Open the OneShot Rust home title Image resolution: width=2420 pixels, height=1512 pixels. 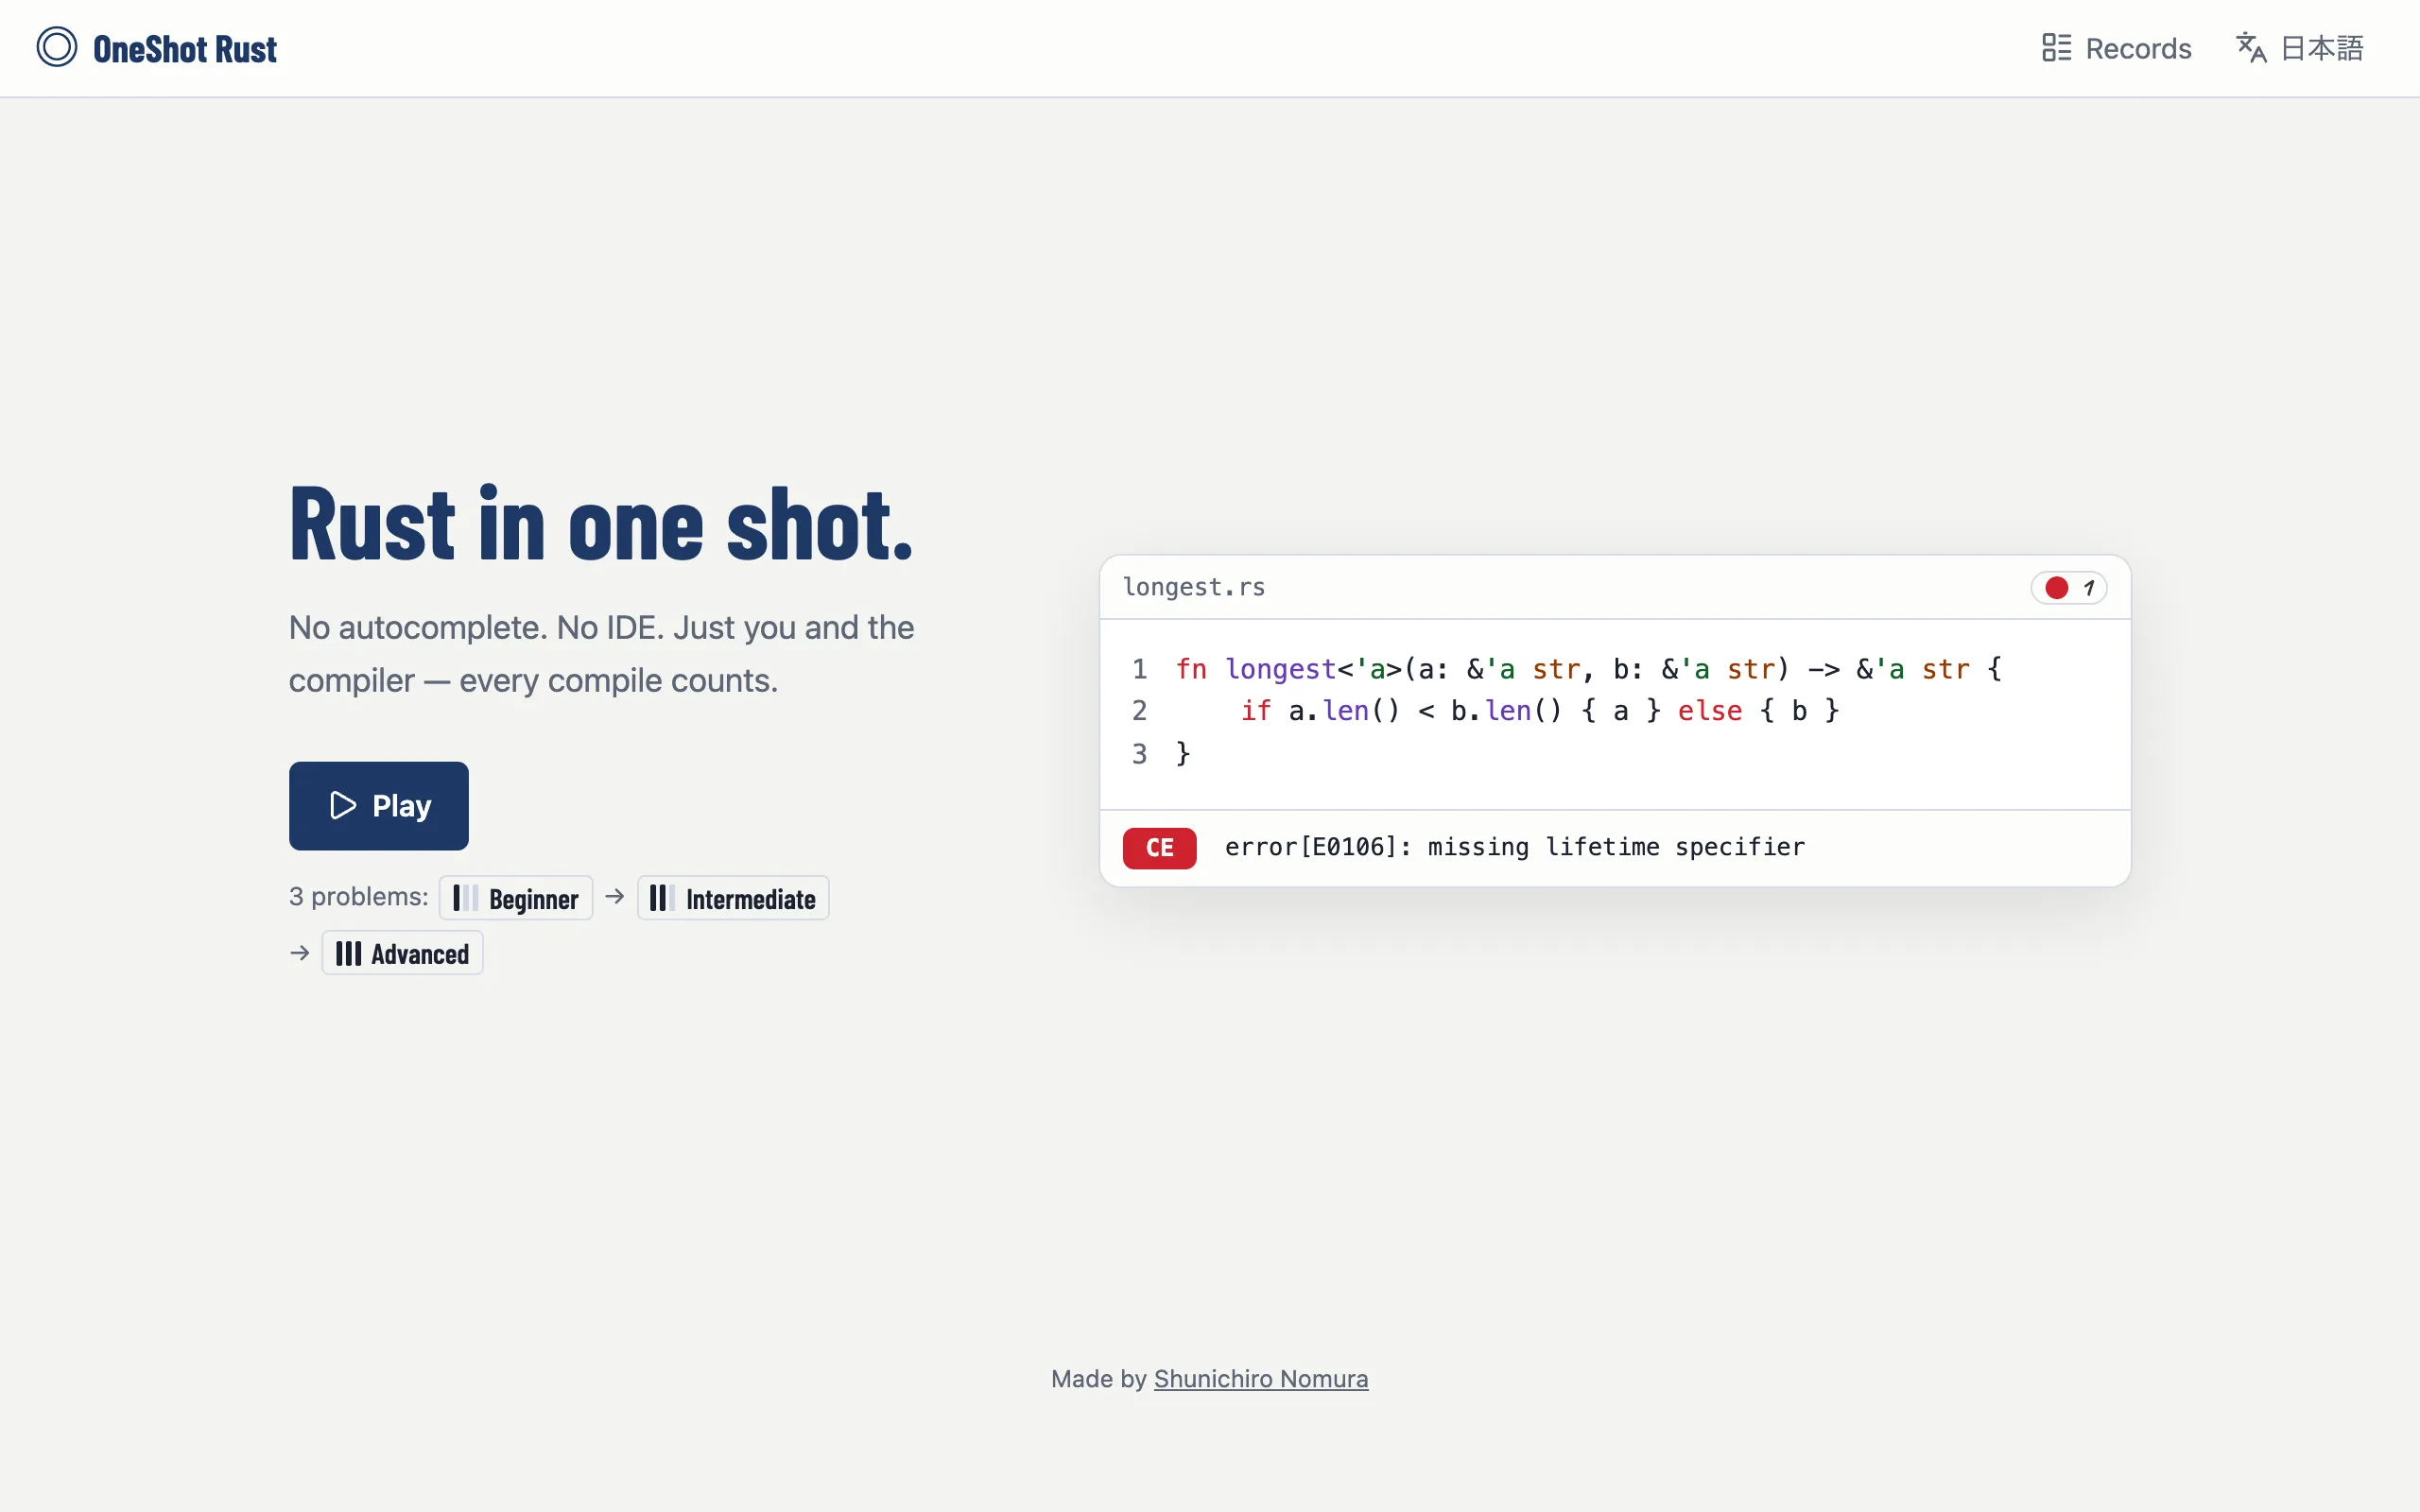point(185,49)
